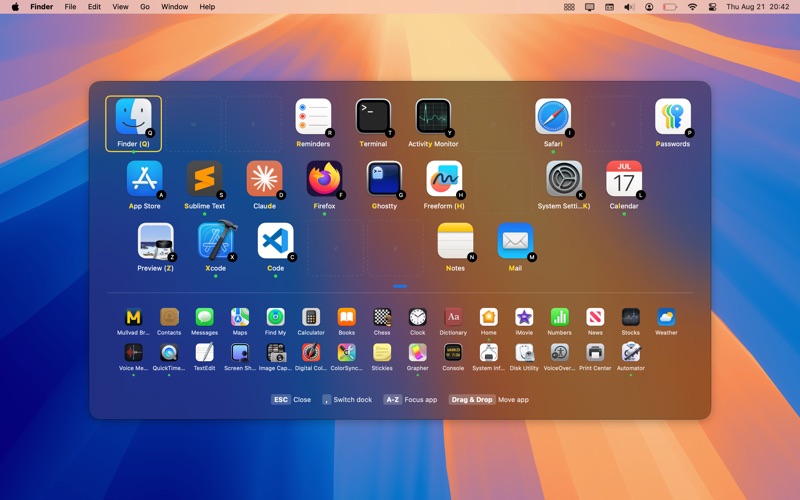
Task: Open the Apple menu
Action: coord(15,7)
